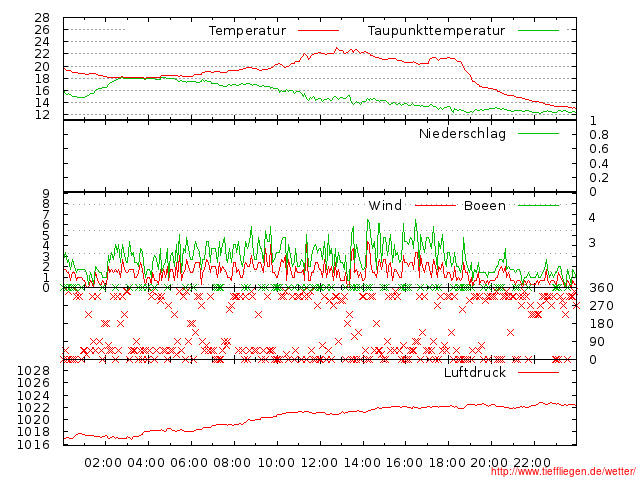This screenshot has width=640, height=480.
Task: Click the 360 wind direction axis value
Action: click(x=601, y=288)
